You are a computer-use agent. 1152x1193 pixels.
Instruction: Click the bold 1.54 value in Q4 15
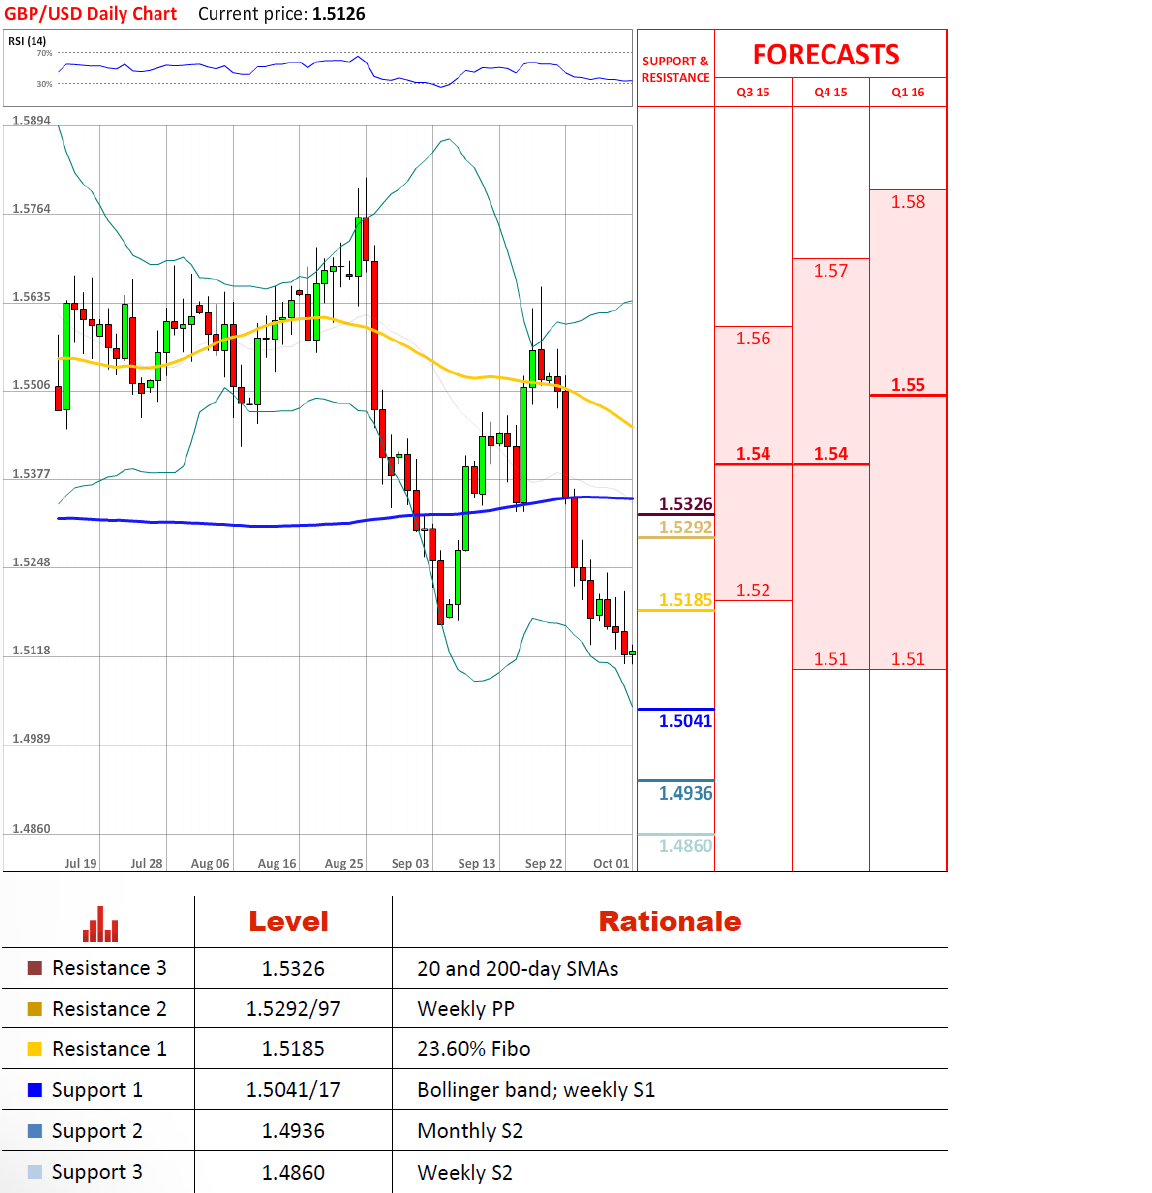831,454
